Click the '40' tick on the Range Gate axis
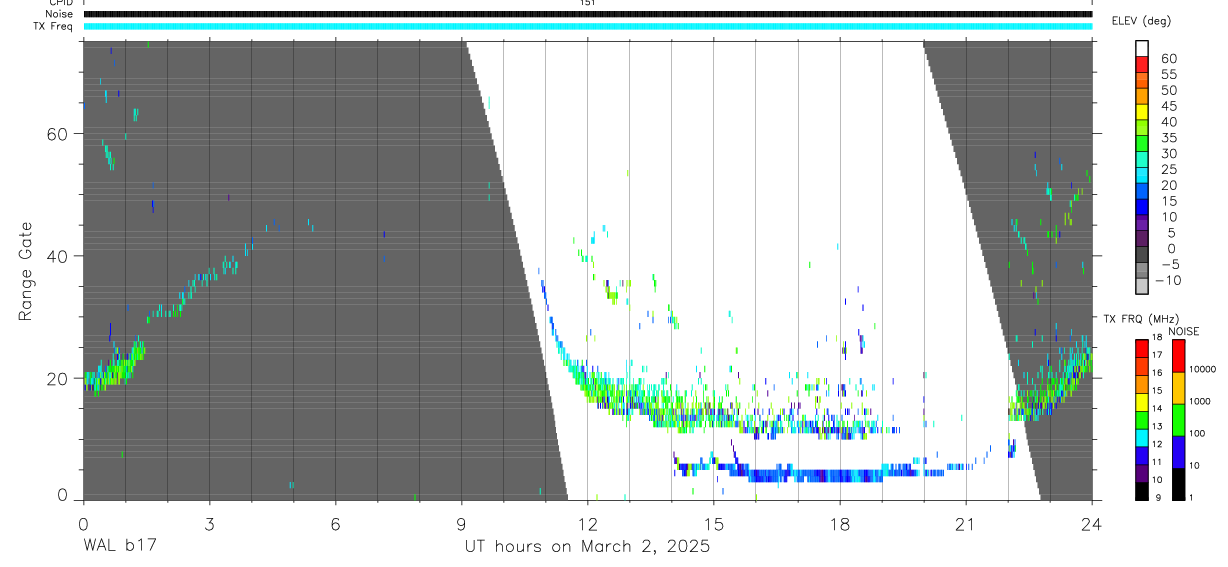The image size is (1228, 567). click(57, 256)
